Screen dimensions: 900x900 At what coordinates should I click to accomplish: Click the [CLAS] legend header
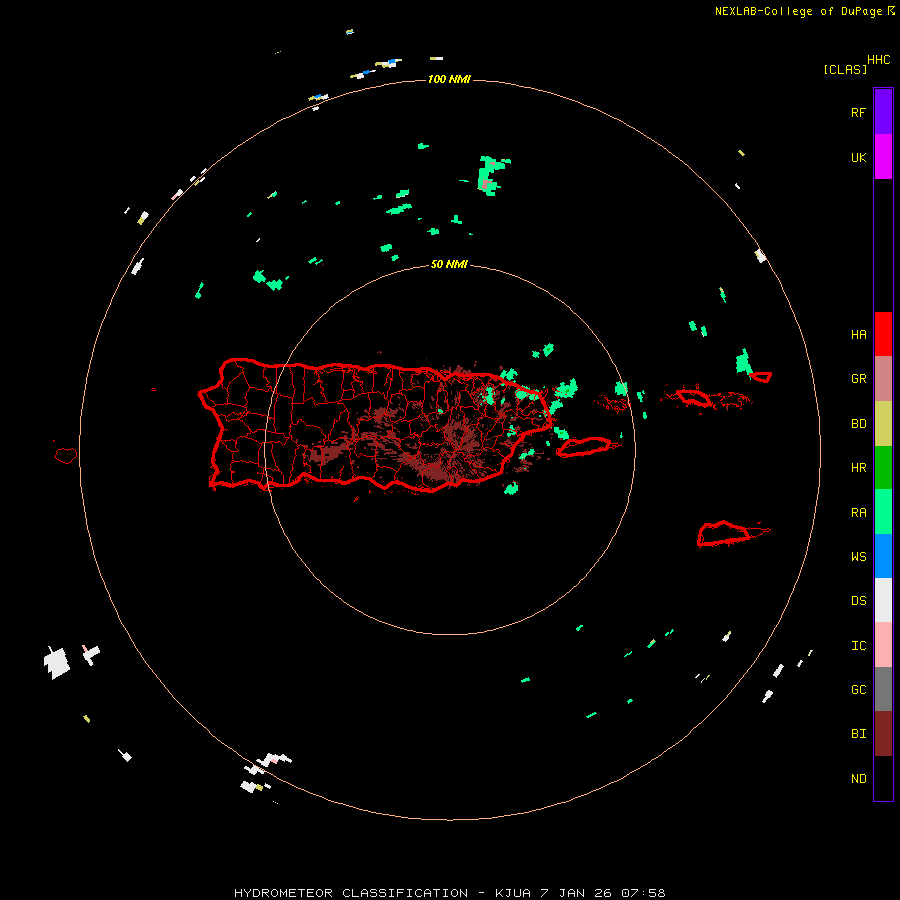coord(845,69)
